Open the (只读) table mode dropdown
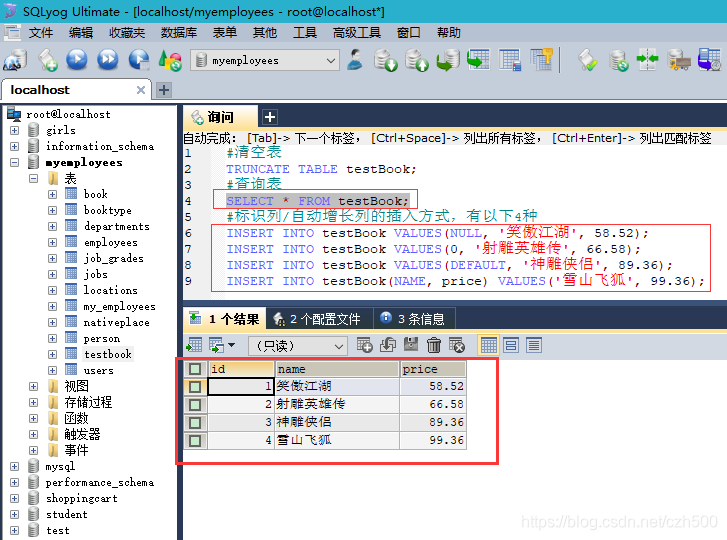The width and height of the screenshot is (727, 540). click(x=298, y=346)
